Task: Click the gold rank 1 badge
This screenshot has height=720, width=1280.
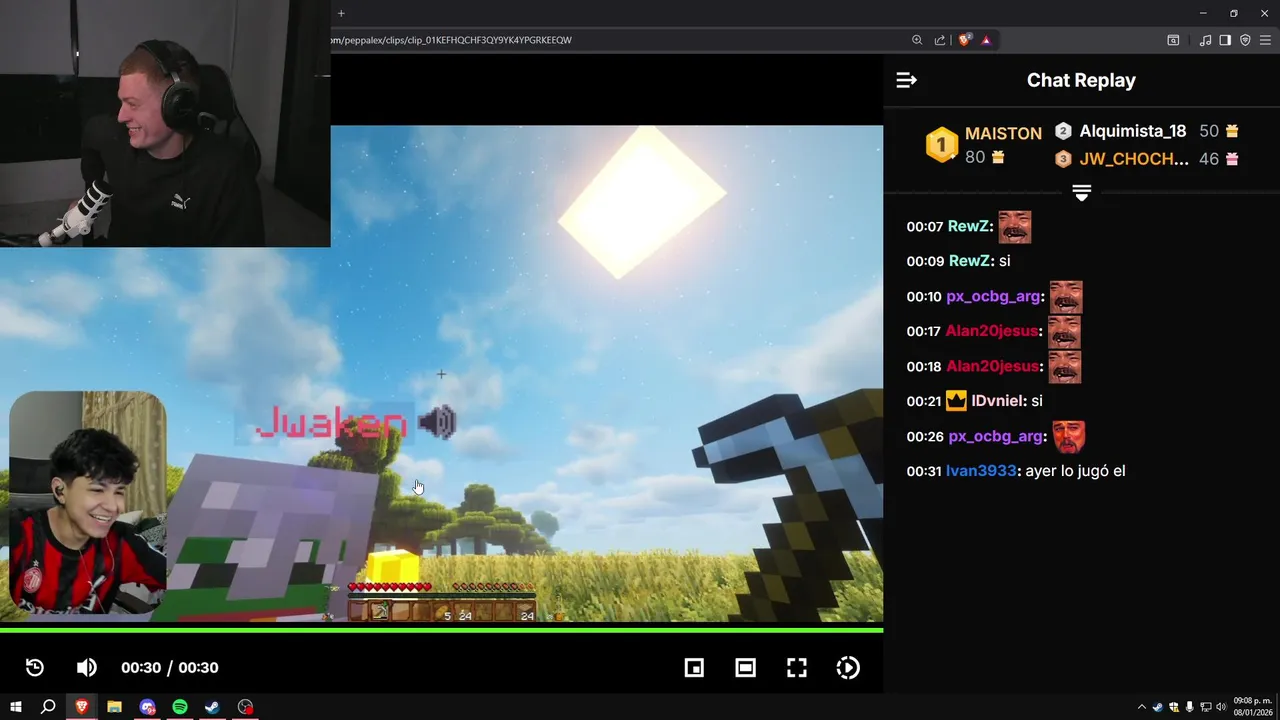Action: [941, 145]
